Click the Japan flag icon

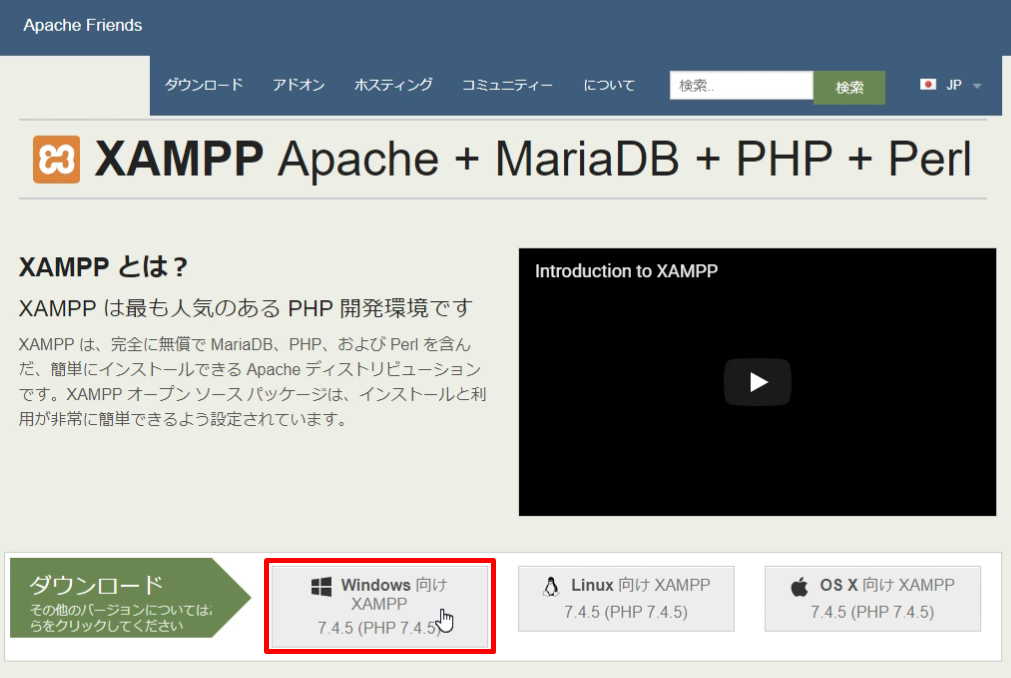pos(928,84)
